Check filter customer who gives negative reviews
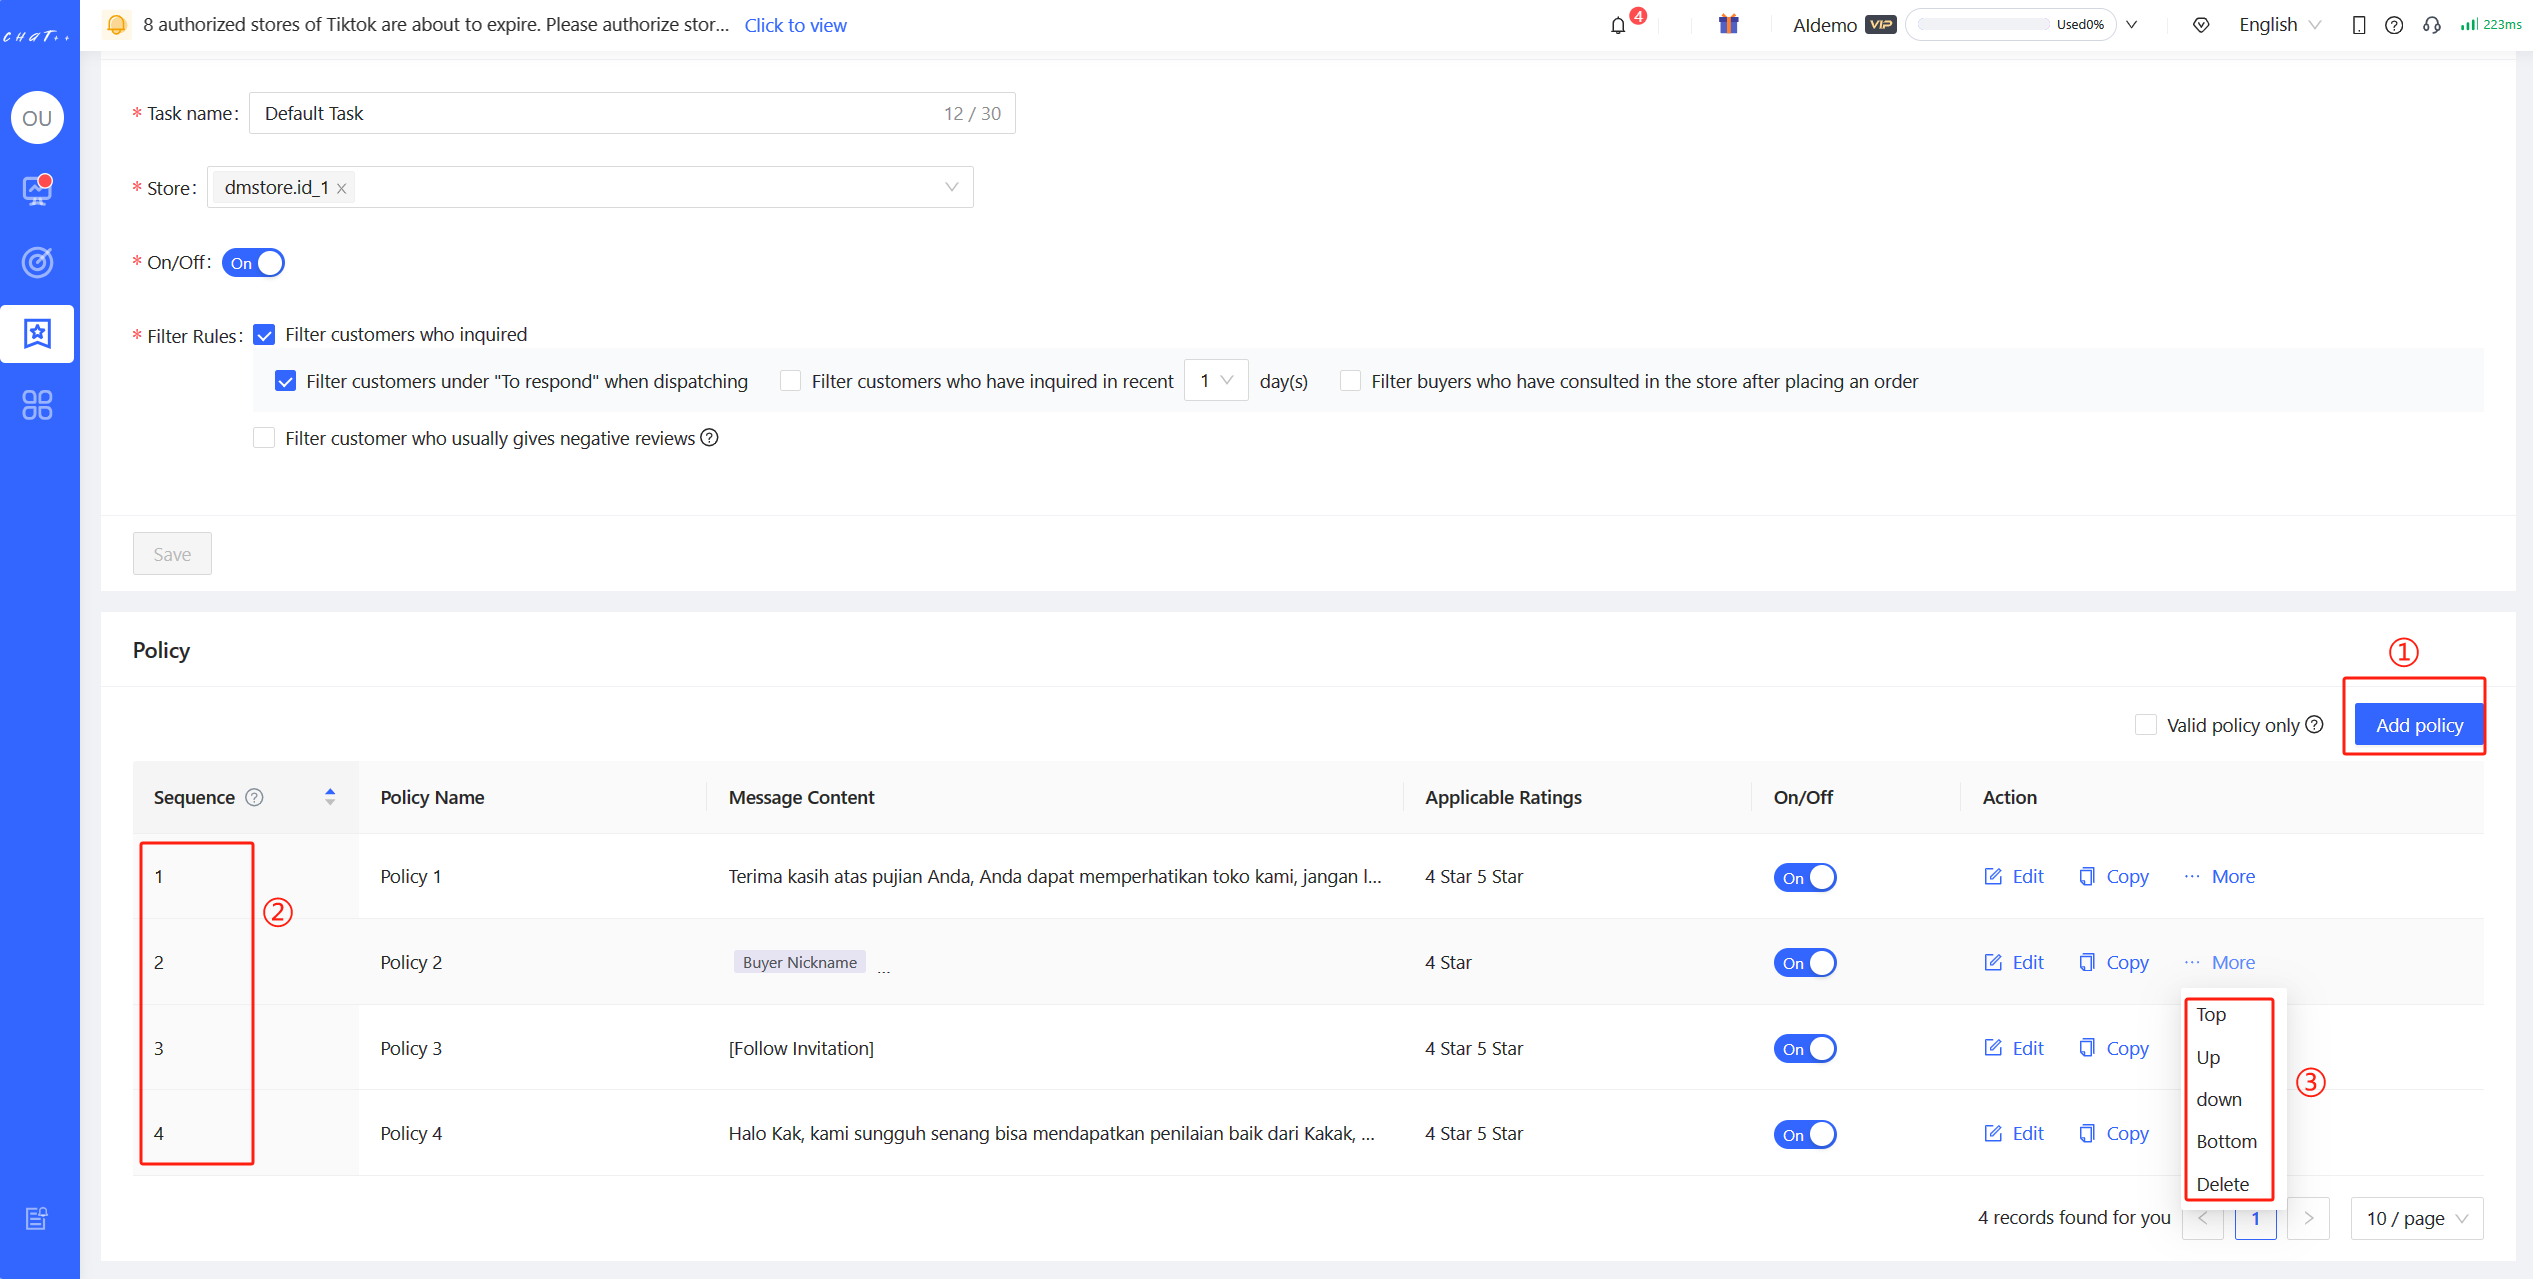2533x1279 pixels. 264,438
